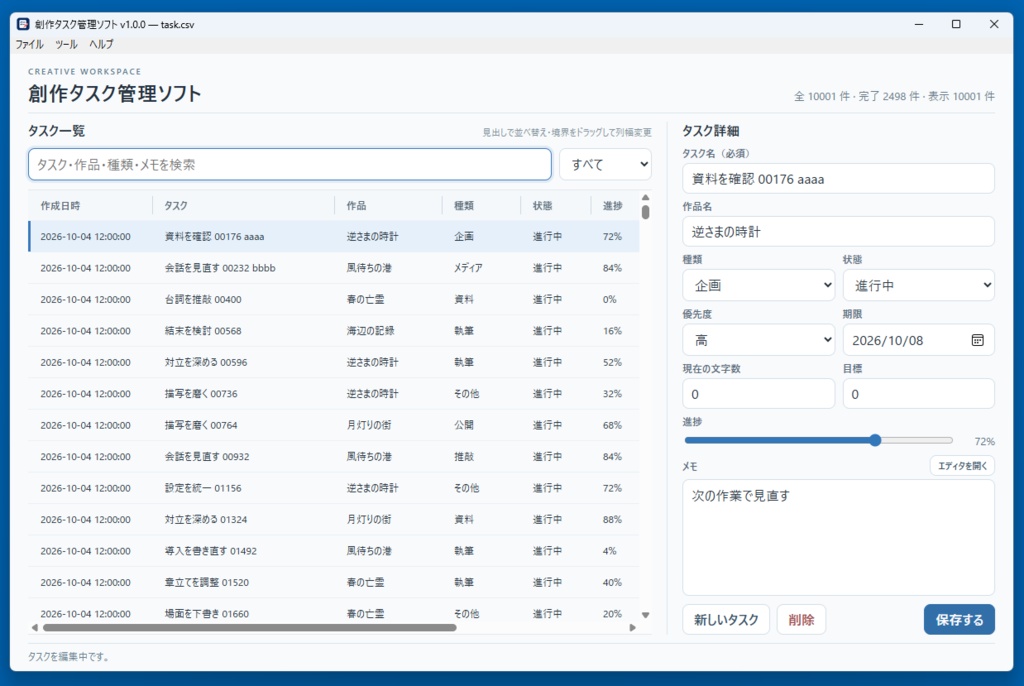The width and height of the screenshot is (1024, 686).
Task: Open the 優先度 dropdown showing 高
Action: 758,340
